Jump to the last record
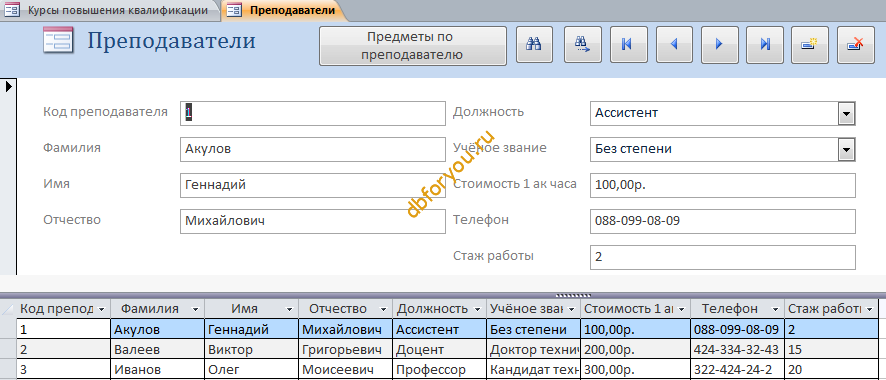Image resolution: width=886 pixels, height=380 pixels. click(x=765, y=44)
